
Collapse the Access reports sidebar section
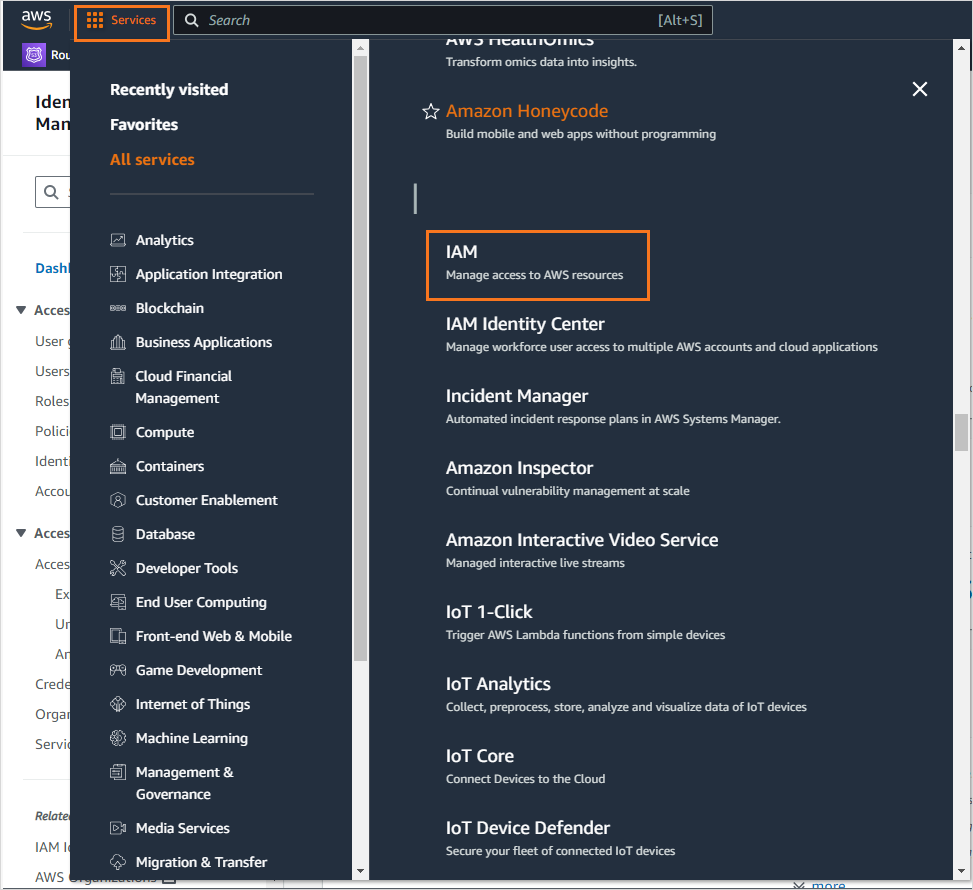tap(21, 533)
